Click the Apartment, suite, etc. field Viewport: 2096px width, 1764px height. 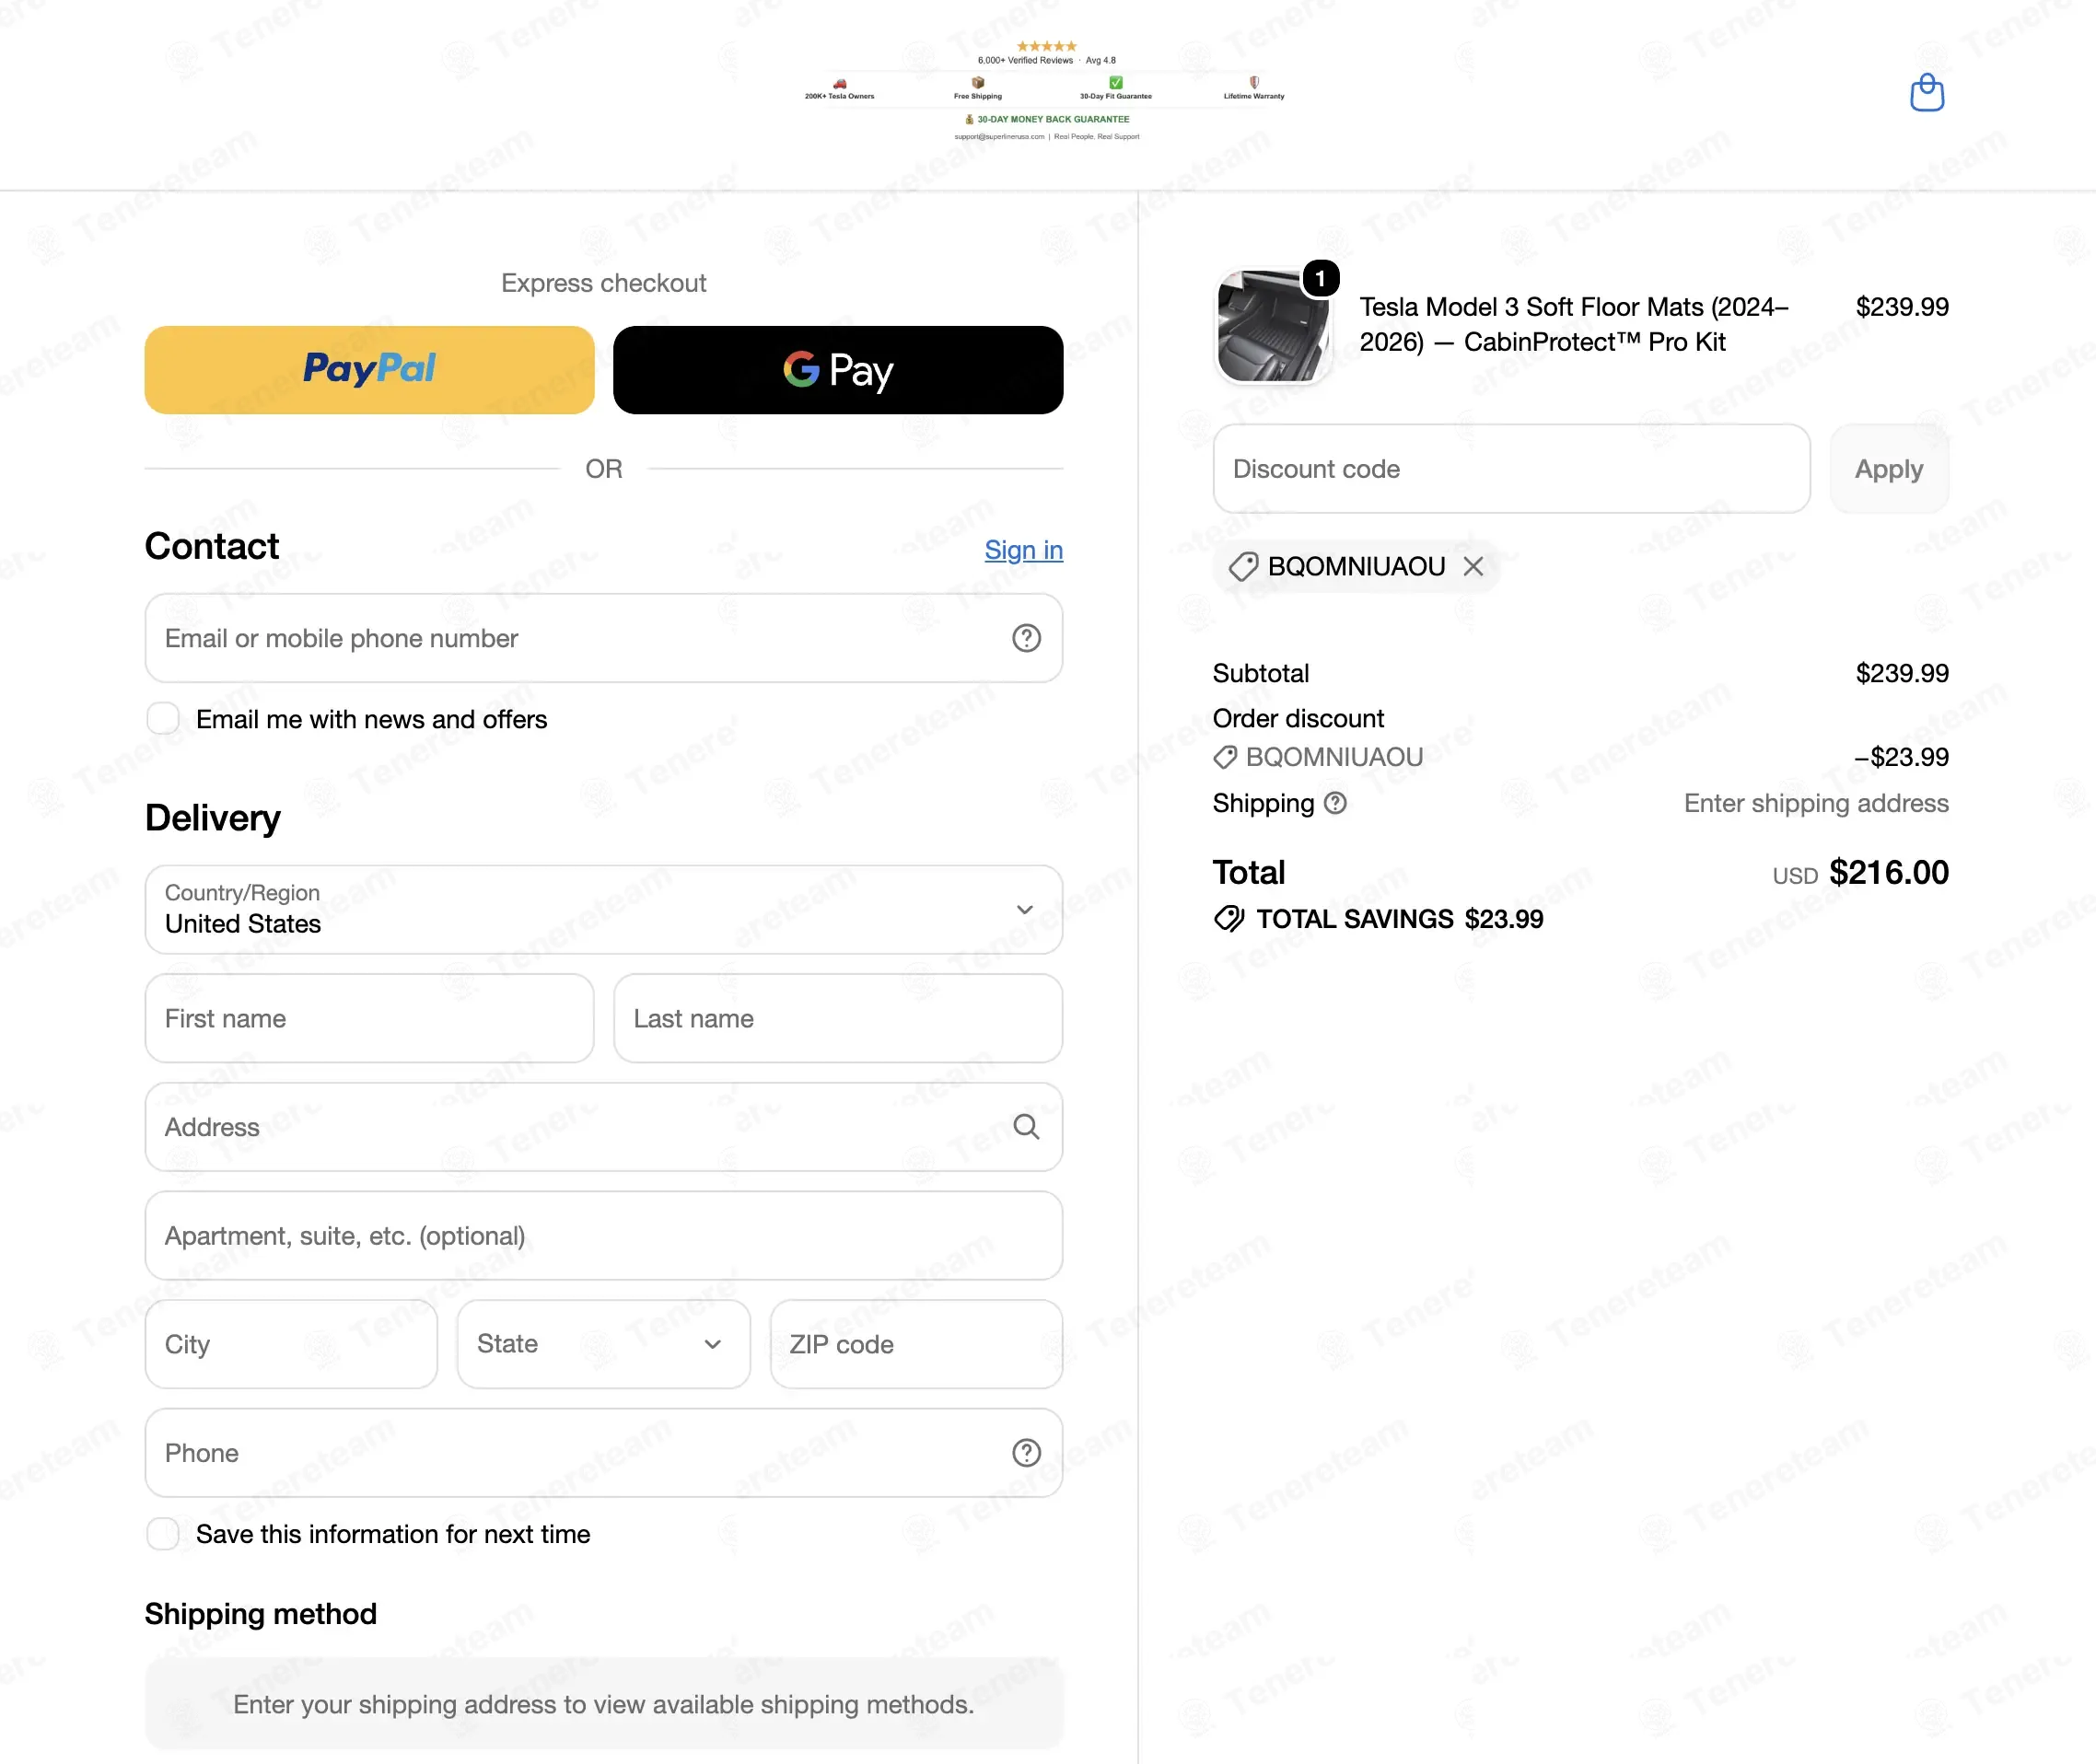pyautogui.click(x=603, y=1235)
